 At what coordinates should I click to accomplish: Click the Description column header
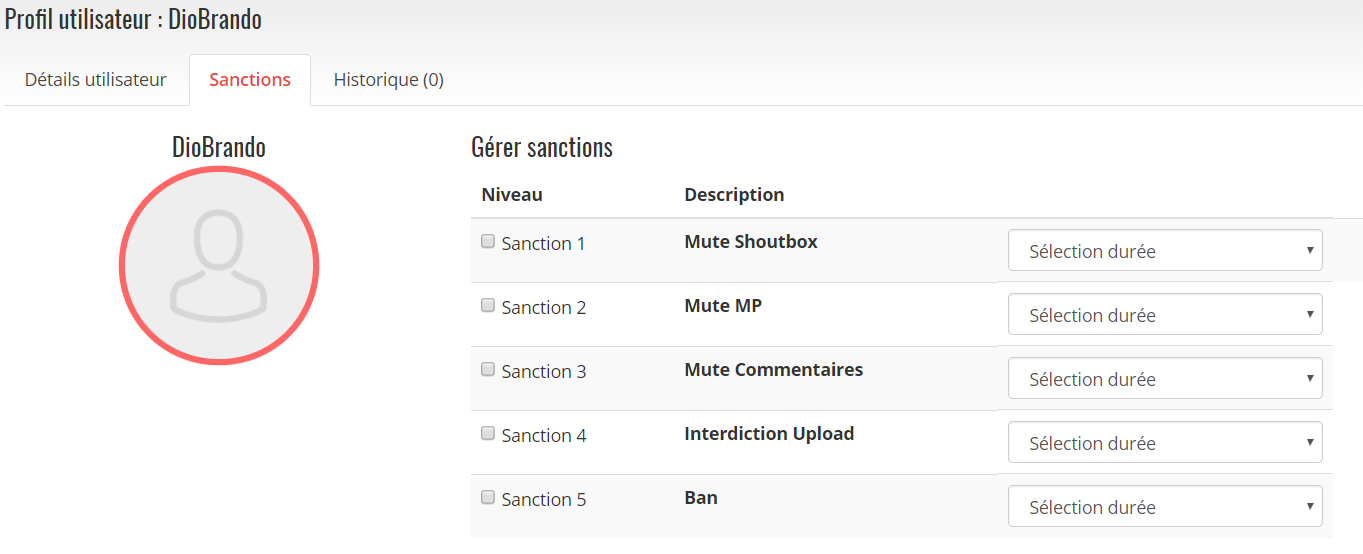point(734,194)
